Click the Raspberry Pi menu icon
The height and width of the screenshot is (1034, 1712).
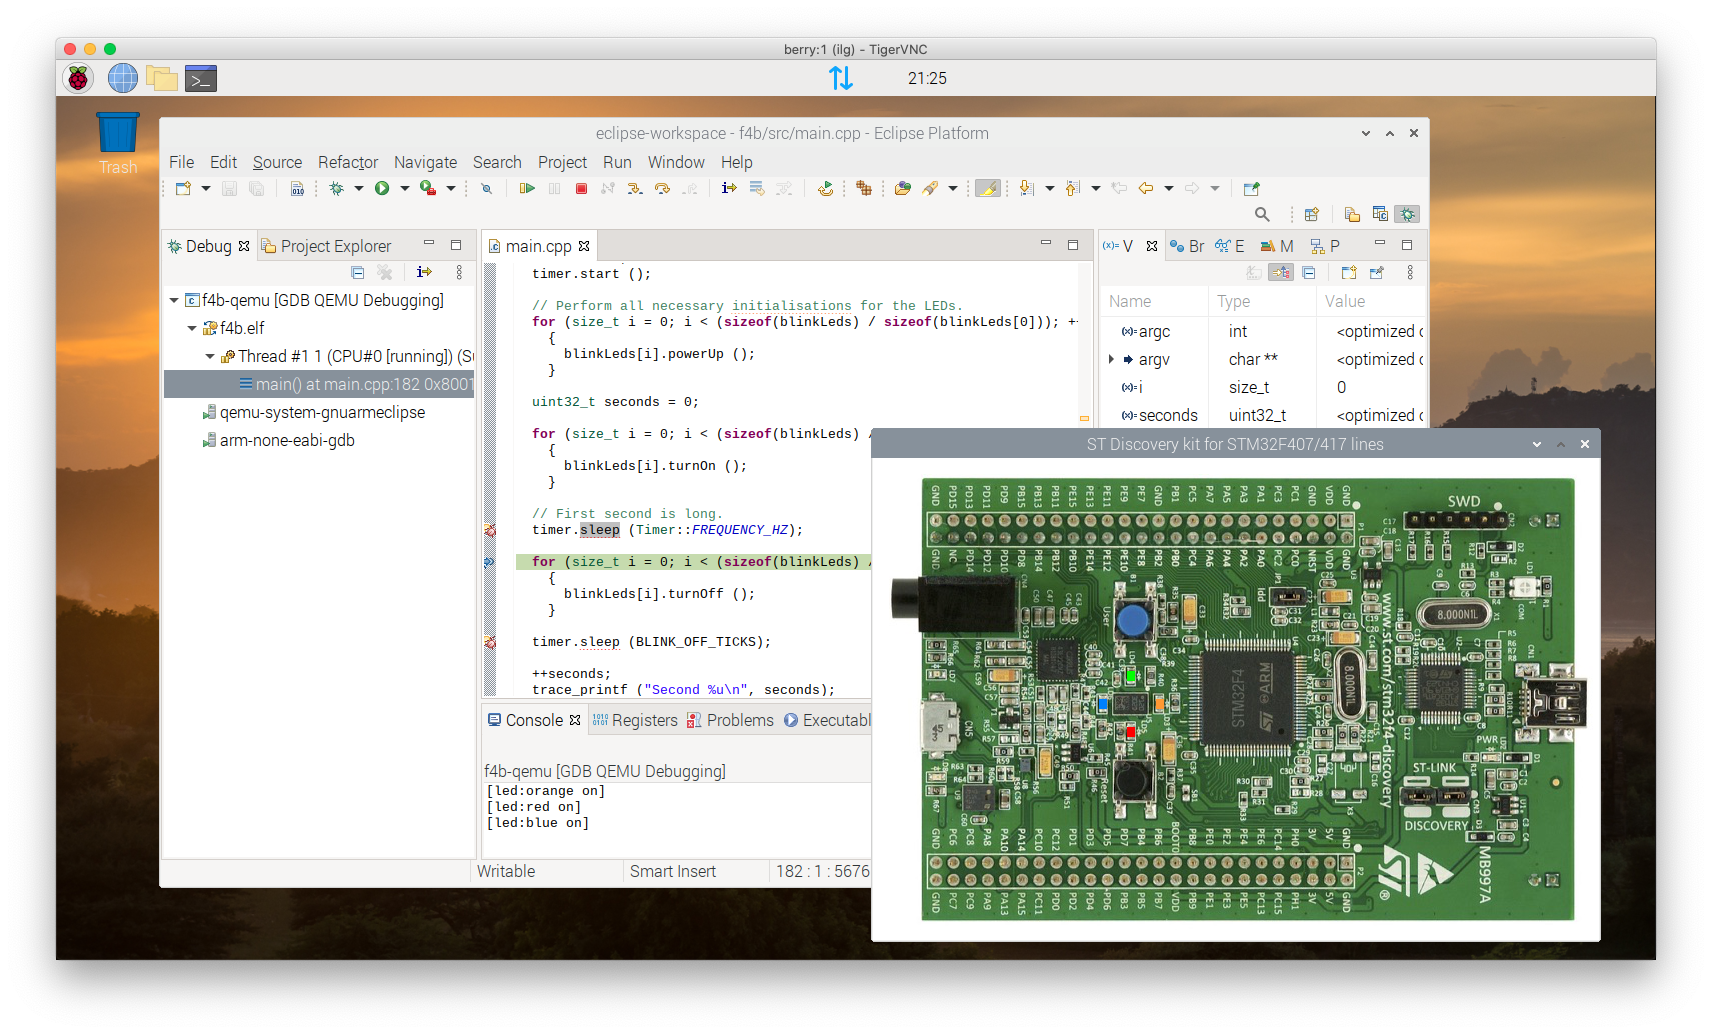[x=78, y=78]
